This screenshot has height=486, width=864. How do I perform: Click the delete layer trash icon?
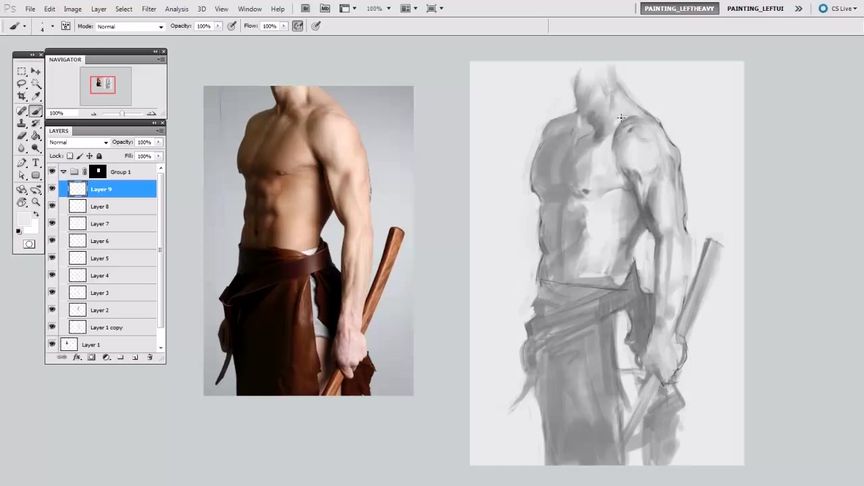(x=150, y=357)
